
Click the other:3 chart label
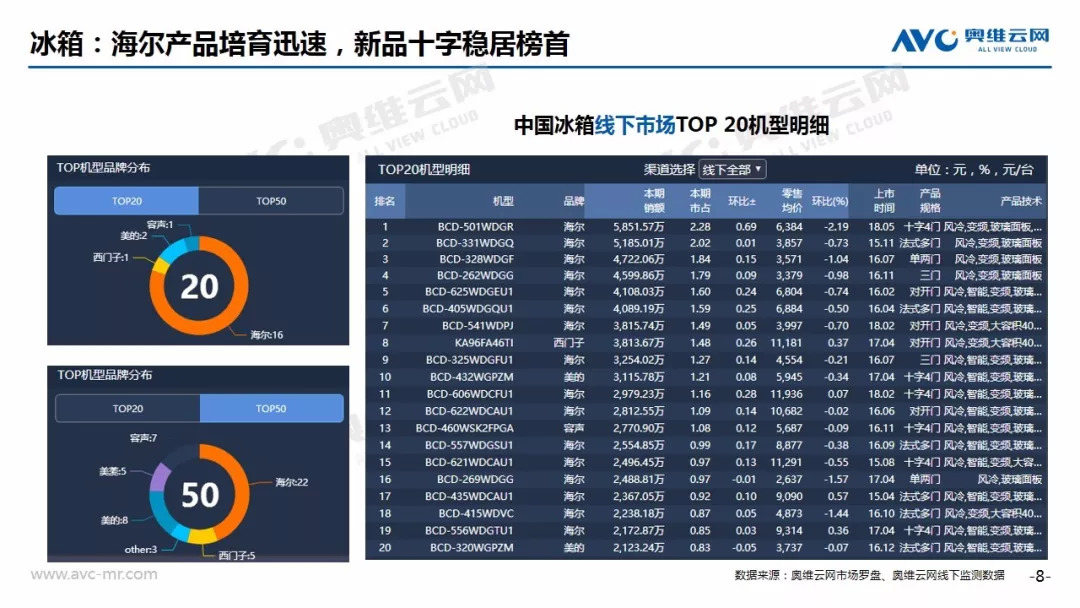click(x=141, y=549)
